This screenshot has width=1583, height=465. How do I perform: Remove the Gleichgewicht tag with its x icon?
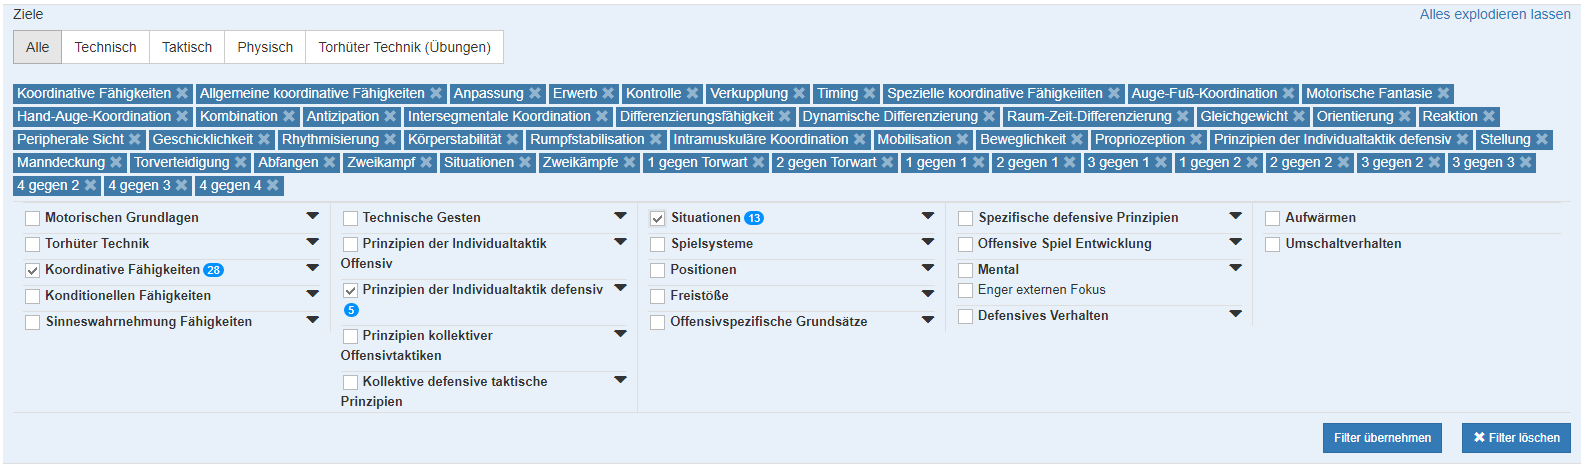click(x=1299, y=117)
